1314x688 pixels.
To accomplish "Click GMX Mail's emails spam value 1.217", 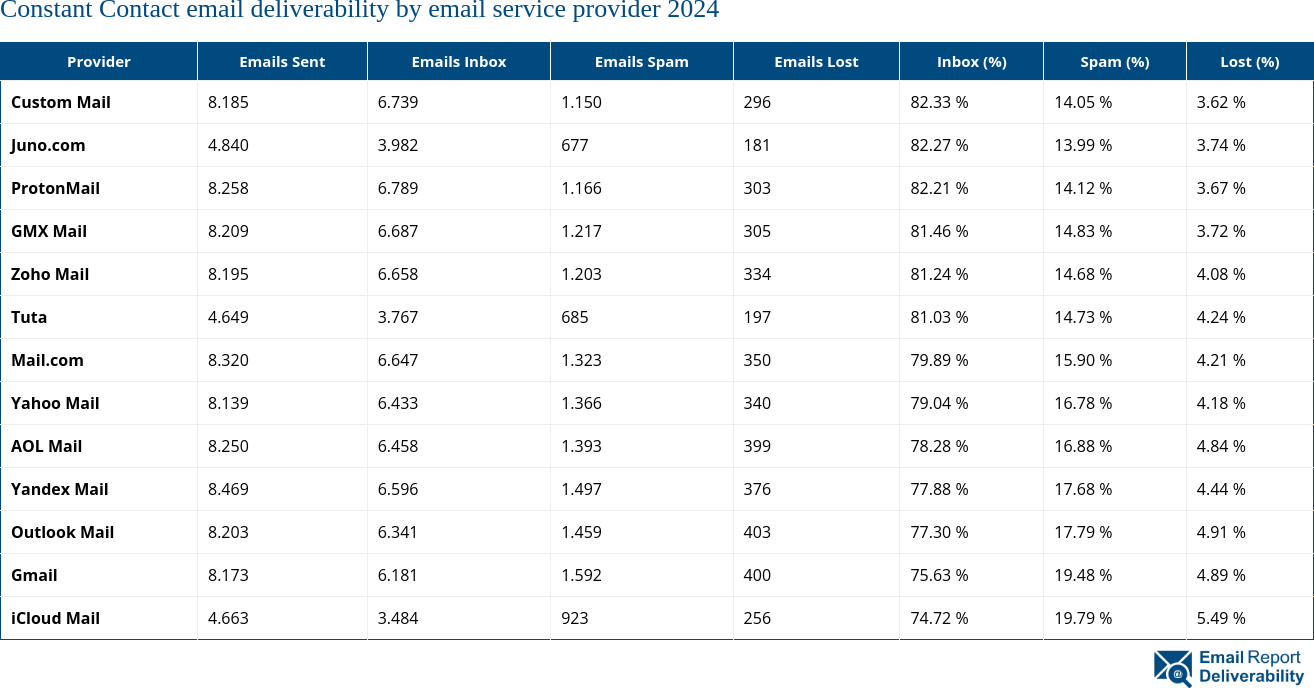I will point(581,231).
